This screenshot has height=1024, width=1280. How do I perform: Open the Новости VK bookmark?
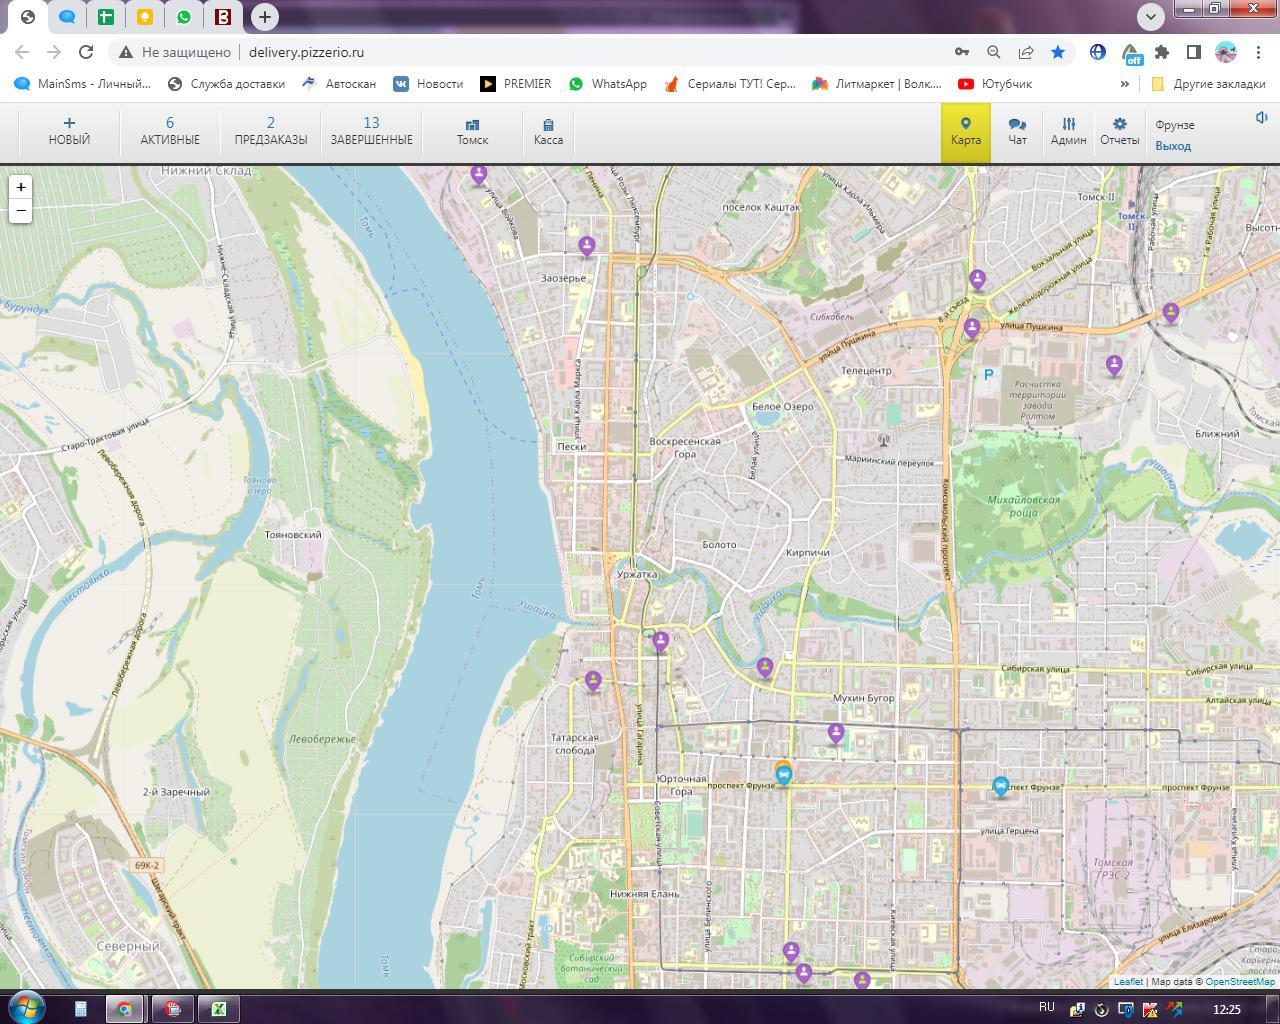click(x=429, y=84)
